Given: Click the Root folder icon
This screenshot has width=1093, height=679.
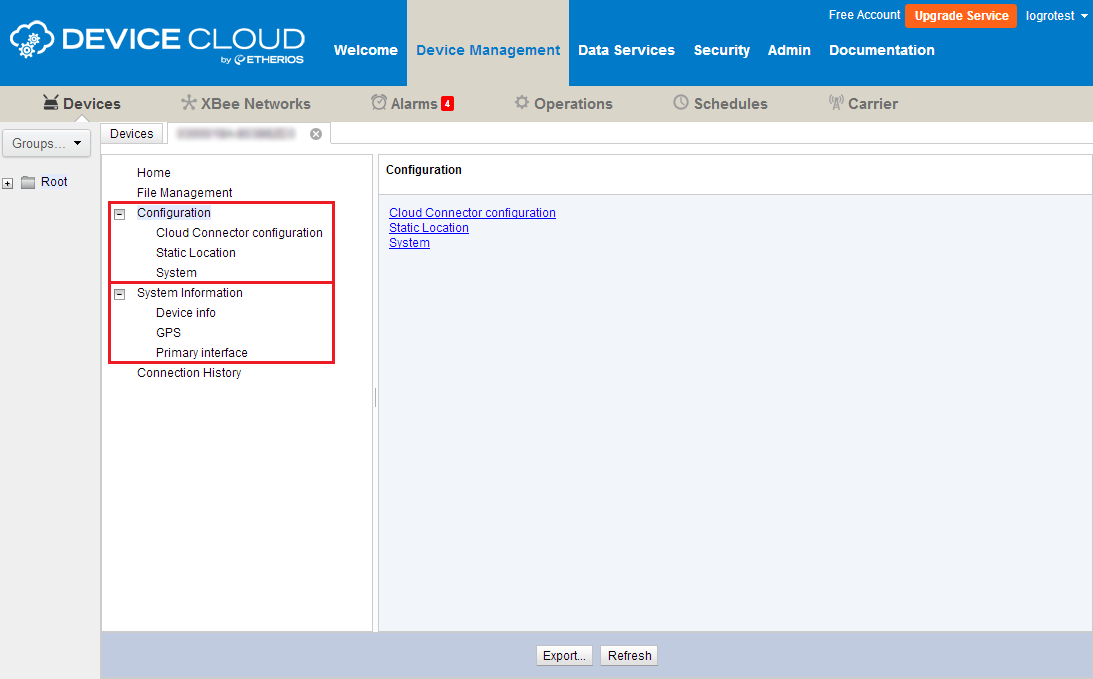Looking at the screenshot, I should point(28,183).
